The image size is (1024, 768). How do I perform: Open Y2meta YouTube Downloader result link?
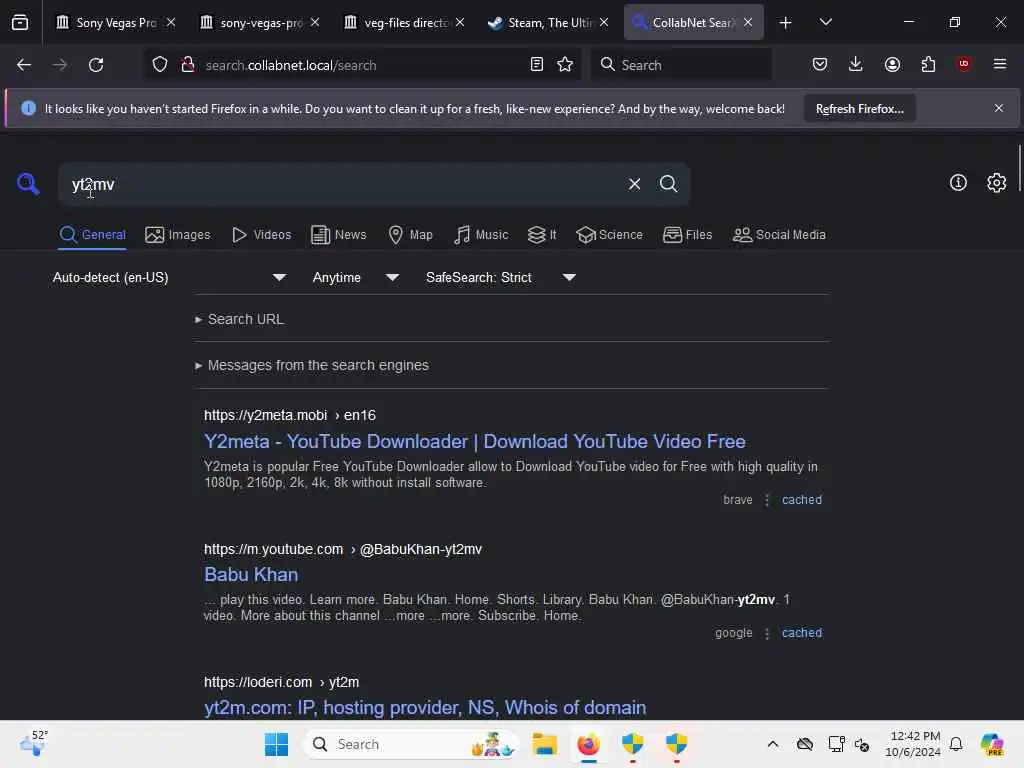475,441
